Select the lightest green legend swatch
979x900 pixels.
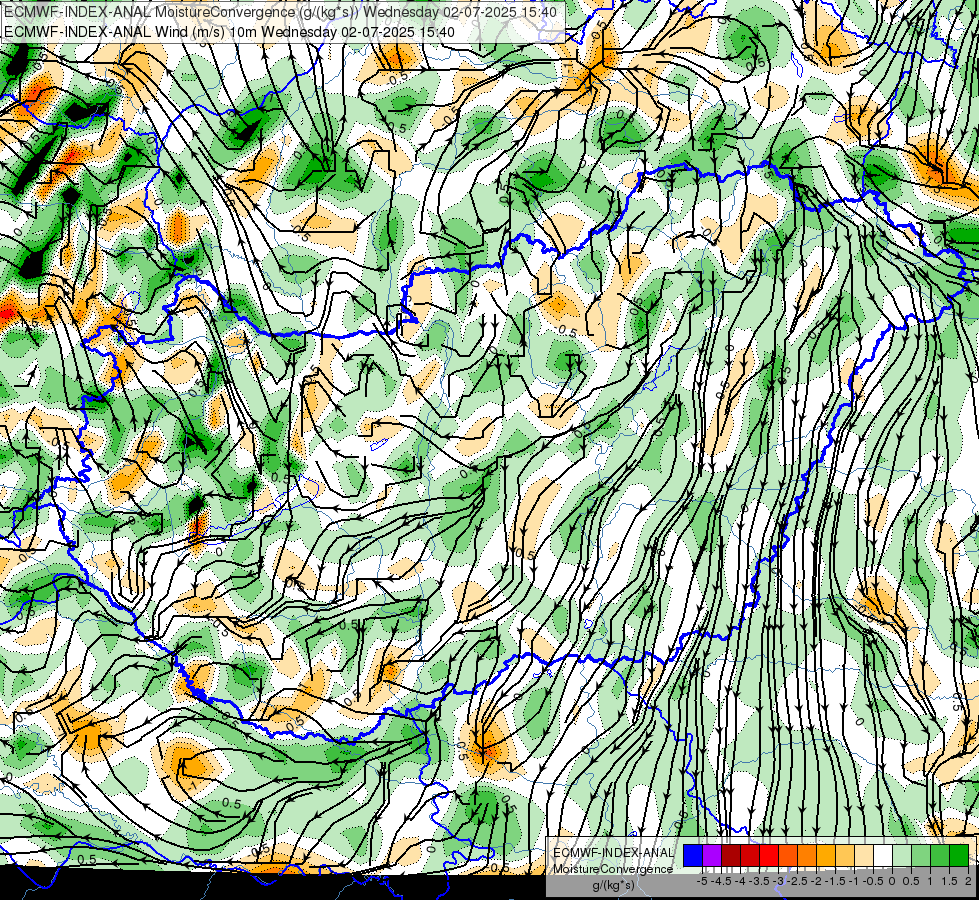(x=902, y=855)
